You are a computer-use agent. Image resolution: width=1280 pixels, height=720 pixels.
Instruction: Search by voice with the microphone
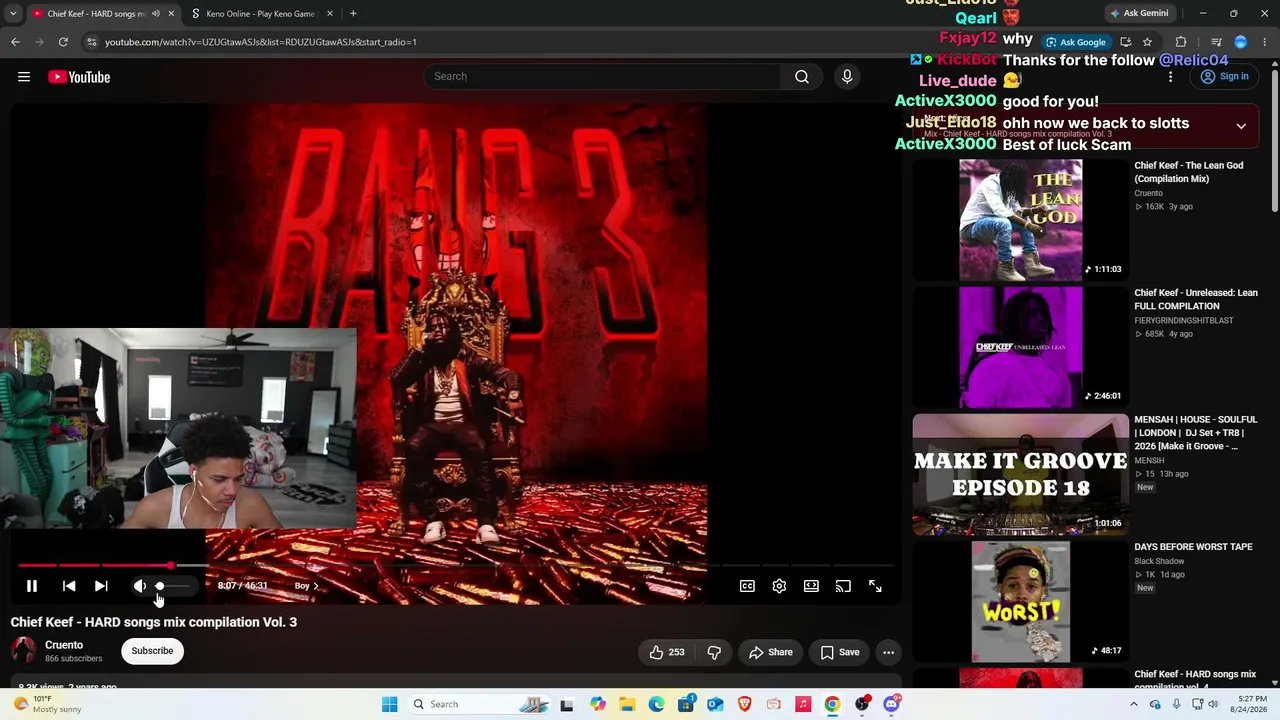(847, 76)
